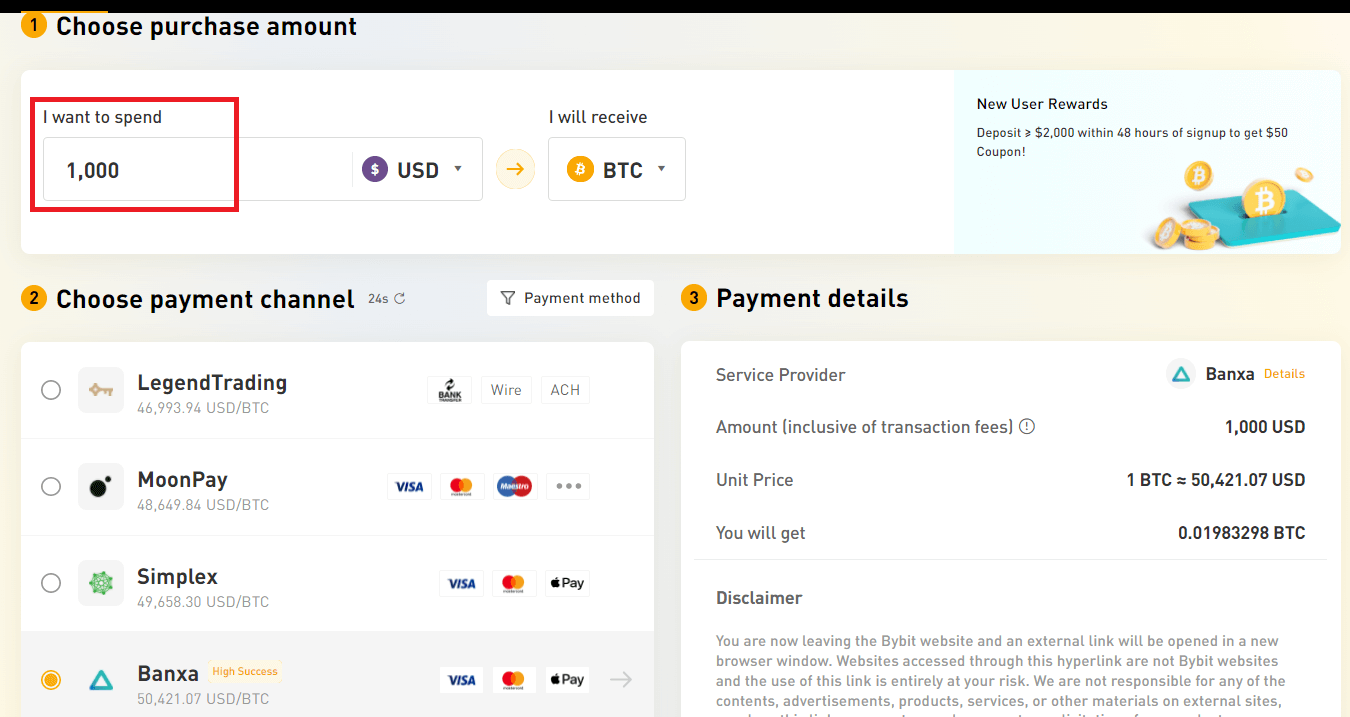The image size is (1350, 717).
Task: Click the Mastercard icon on the Banxa row
Action: tap(514, 679)
